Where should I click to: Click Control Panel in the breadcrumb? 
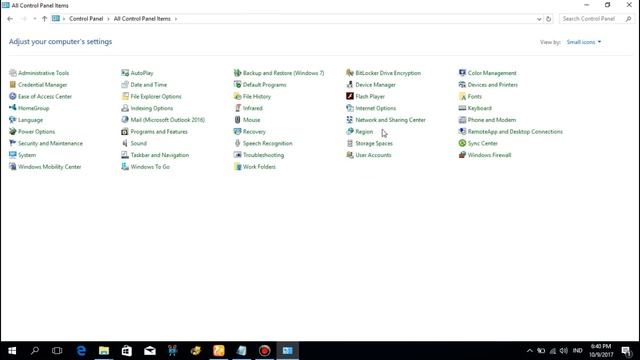pos(86,19)
